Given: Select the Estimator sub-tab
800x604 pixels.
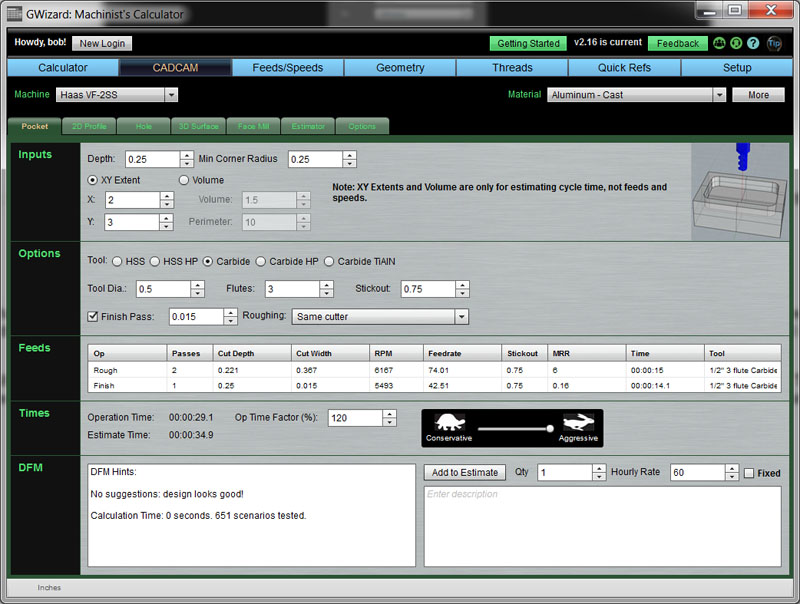Looking at the screenshot, I should point(308,126).
